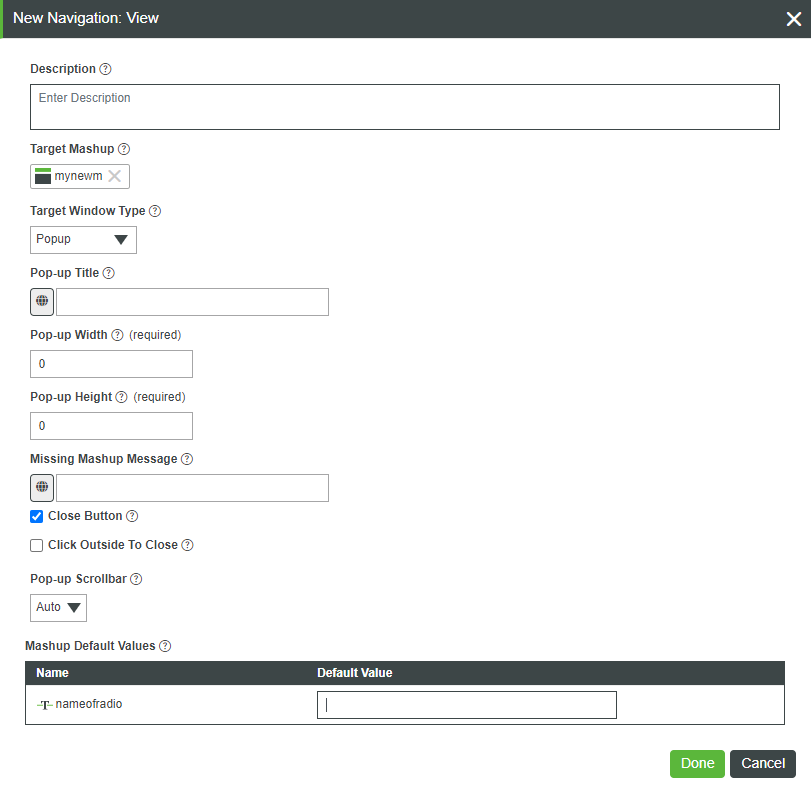Open the Target Window Type Popup dropdown
Viewport: 811px width, 789px height.
pyautogui.click(x=83, y=240)
